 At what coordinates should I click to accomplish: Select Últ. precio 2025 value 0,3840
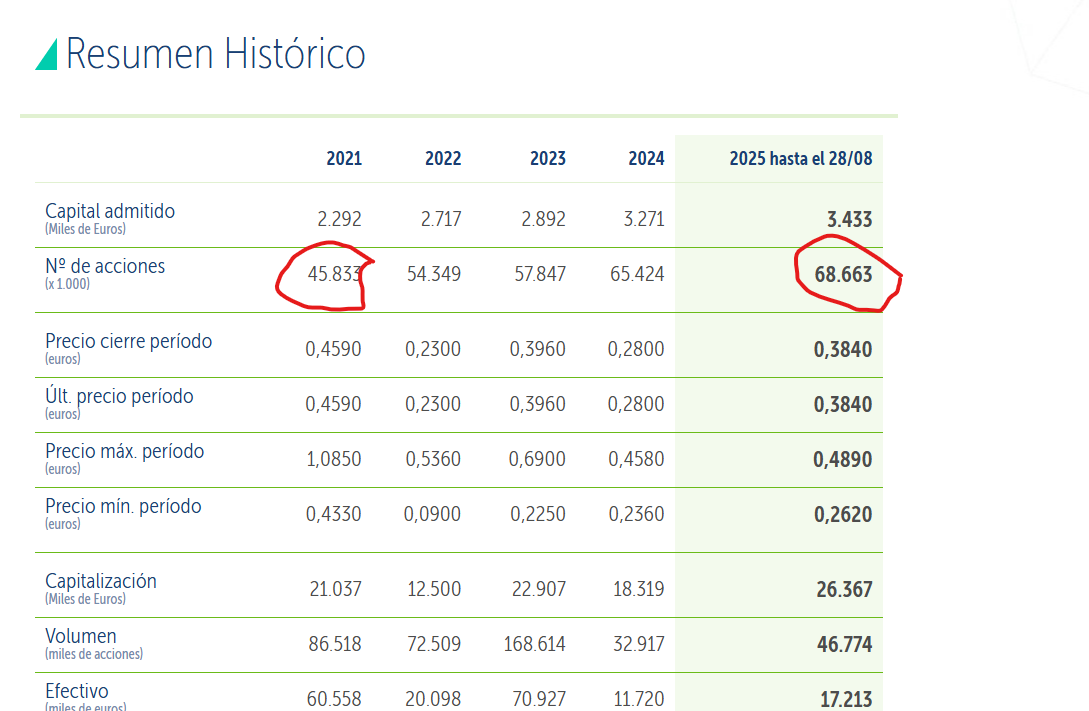pos(843,404)
